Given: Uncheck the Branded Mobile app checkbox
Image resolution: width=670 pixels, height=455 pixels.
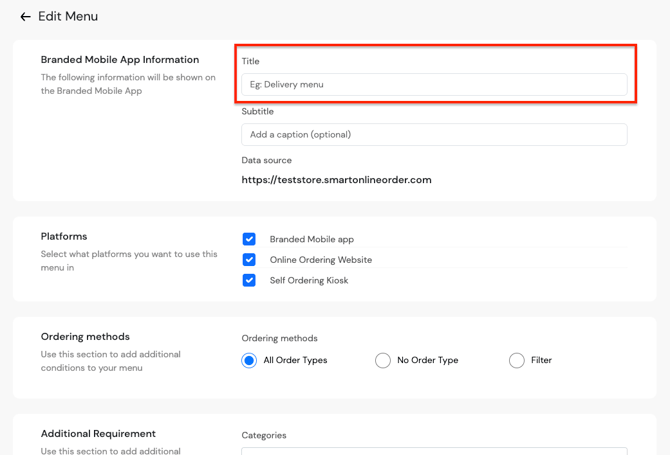Looking at the screenshot, I should [x=249, y=239].
